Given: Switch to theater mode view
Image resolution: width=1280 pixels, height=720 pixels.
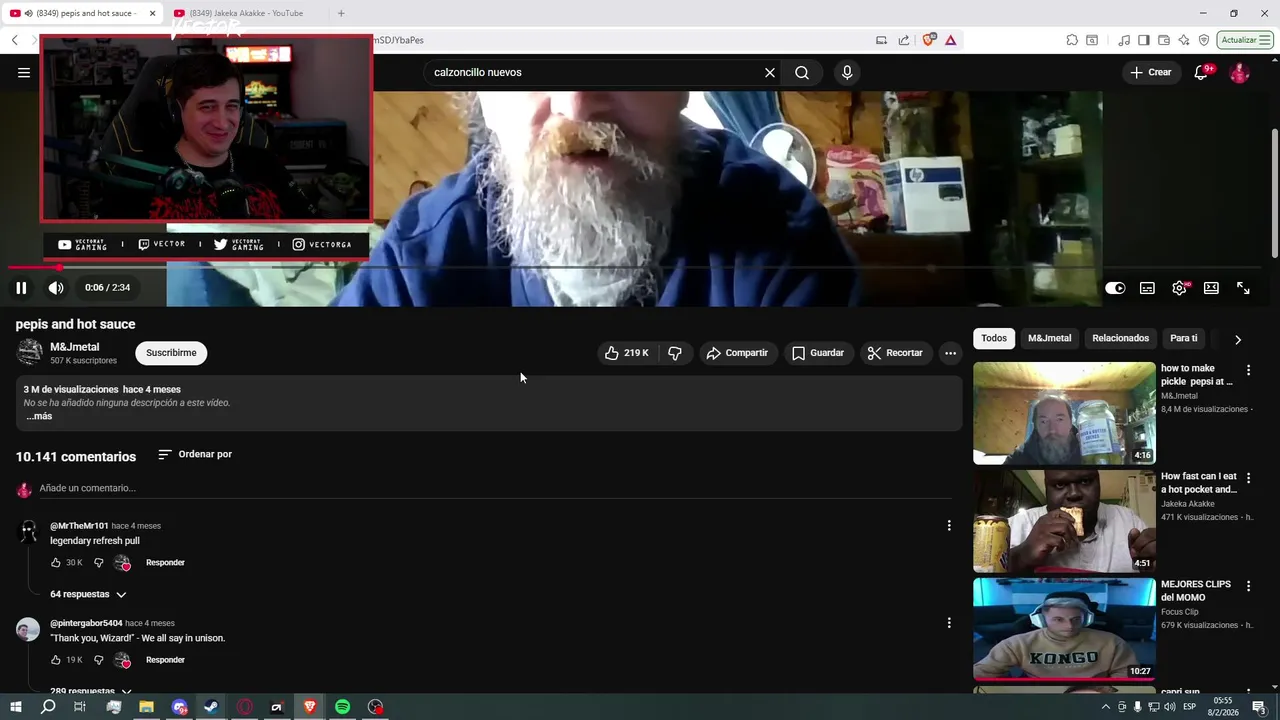Looking at the screenshot, I should (x=1211, y=288).
